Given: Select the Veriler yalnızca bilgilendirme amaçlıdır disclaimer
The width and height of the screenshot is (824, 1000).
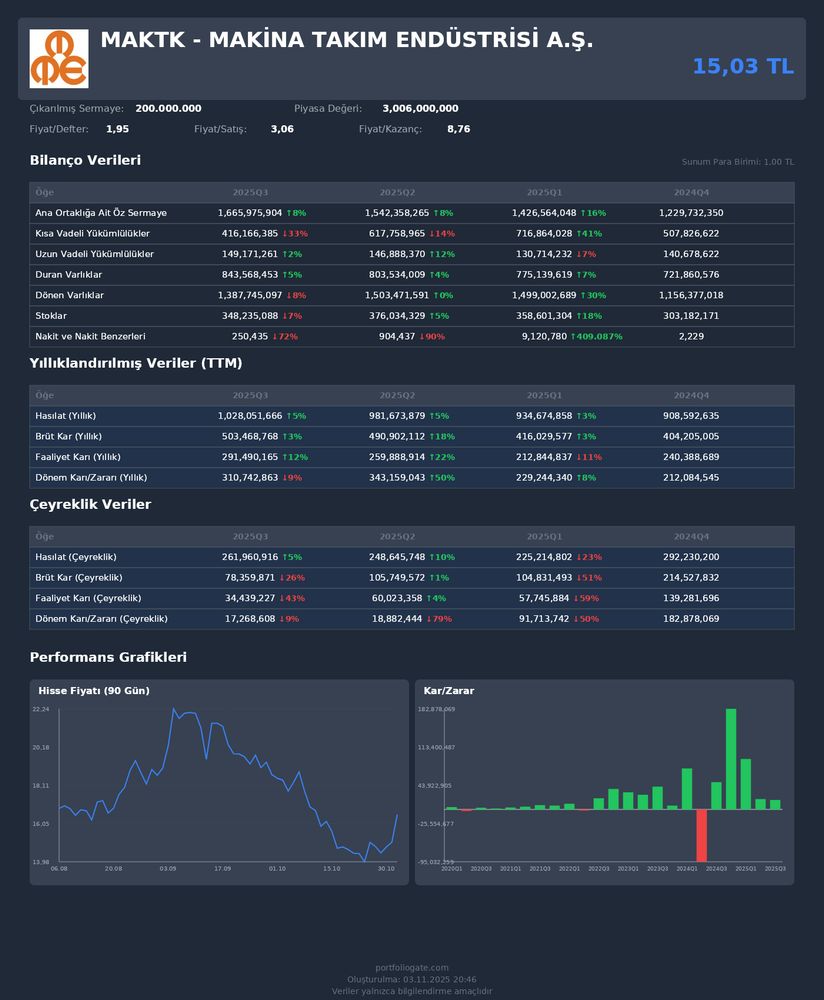Looking at the screenshot, I should coord(412,991).
